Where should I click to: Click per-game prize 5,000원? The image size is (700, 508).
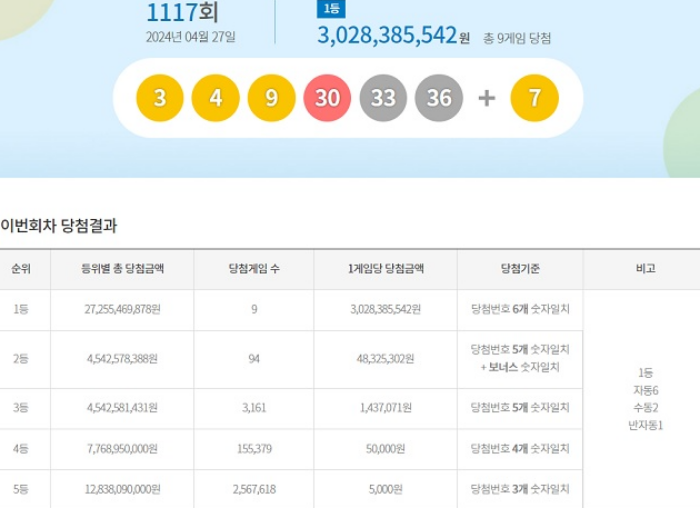(386, 489)
